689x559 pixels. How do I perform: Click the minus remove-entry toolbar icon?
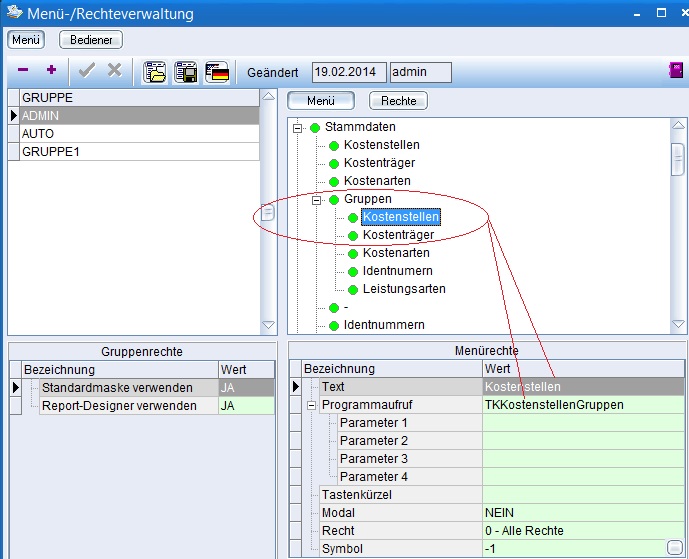tap(23, 71)
